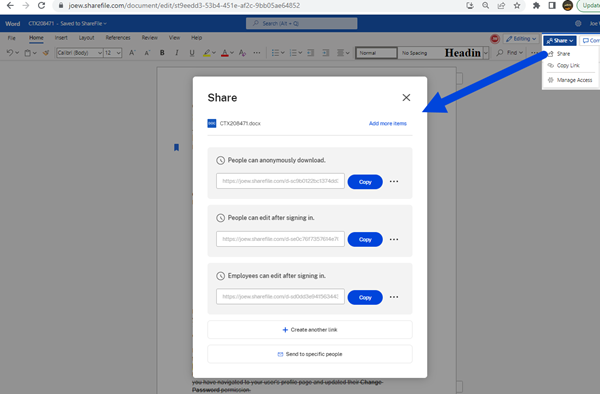Expand the highlight color dropdown arrow

tap(214, 53)
